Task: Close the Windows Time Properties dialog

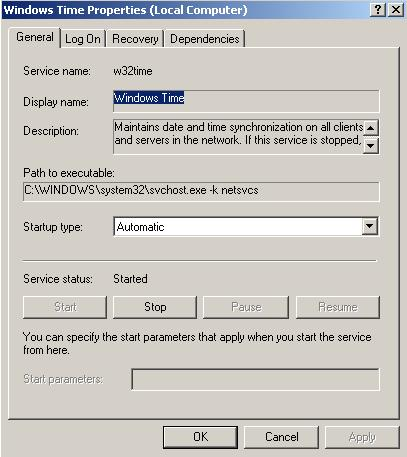Action: [x=396, y=9]
